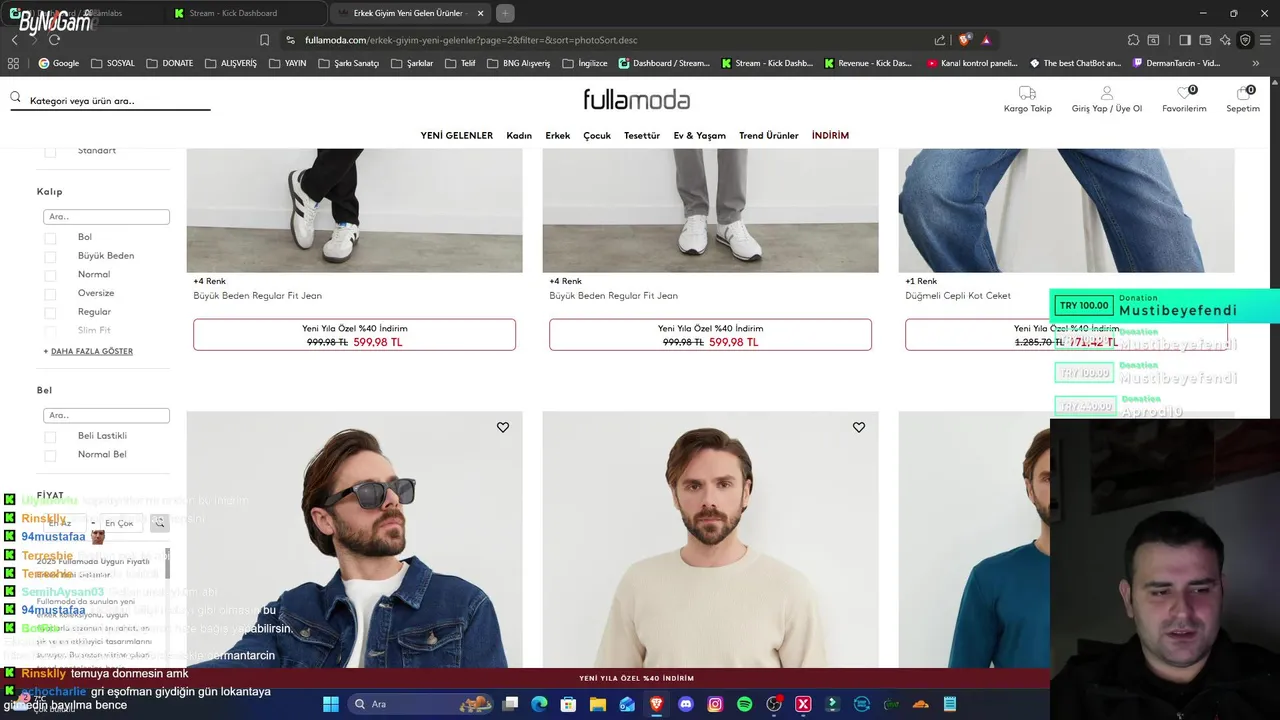Open the Telif bookmarks folder
1280x720 pixels.
point(459,63)
